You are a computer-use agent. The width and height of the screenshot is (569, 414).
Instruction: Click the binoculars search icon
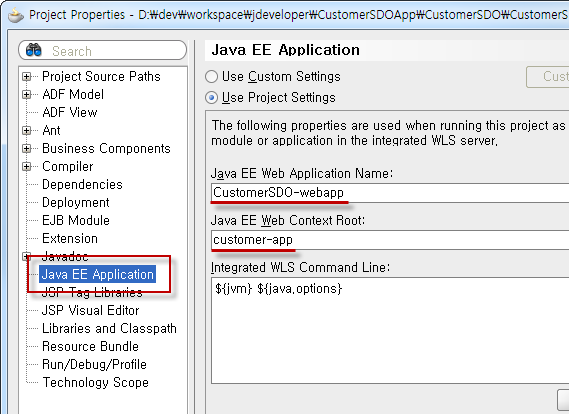pyautogui.click(x=34, y=50)
